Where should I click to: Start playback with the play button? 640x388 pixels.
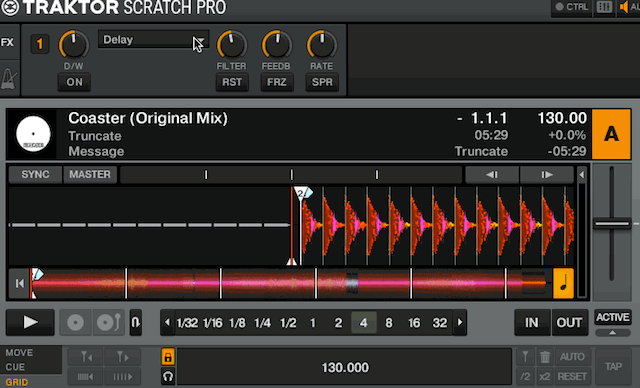[30, 322]
